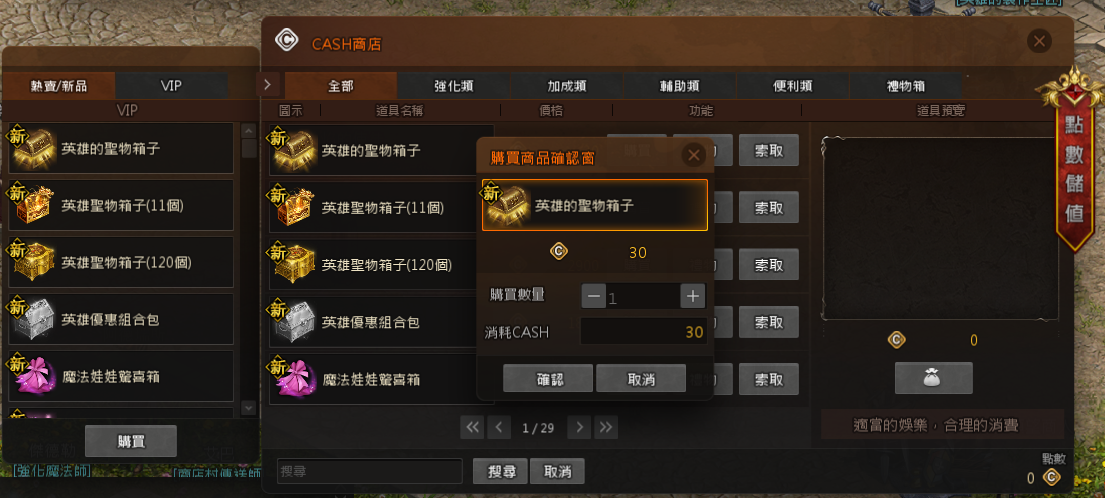Click the 搜尋 search input field
The width and height of the screenshot is (1105, 498).
tap(370, 471)
